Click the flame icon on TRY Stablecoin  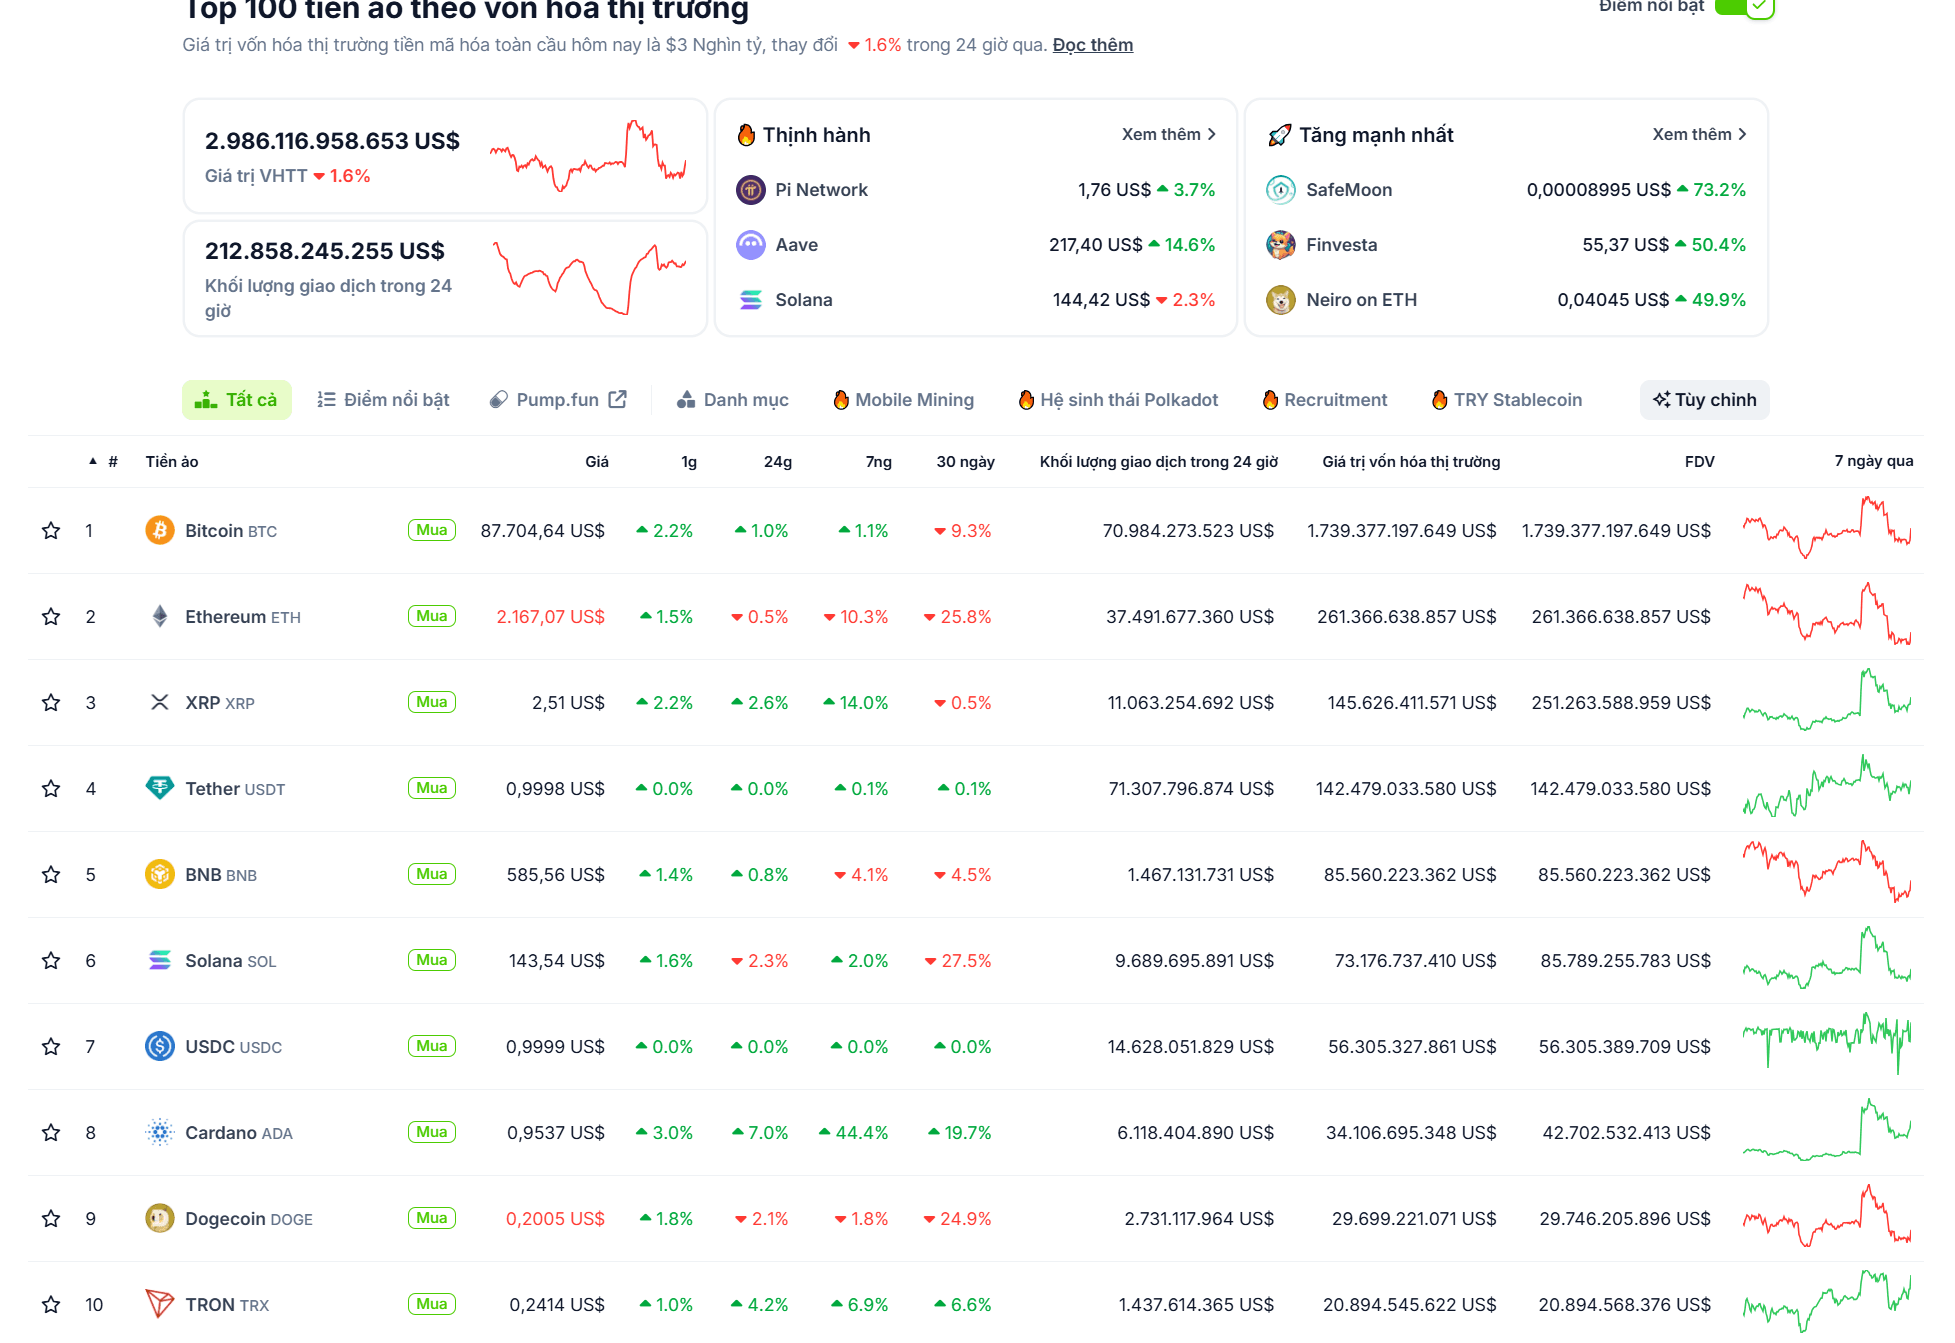(x=1440, y=400)
